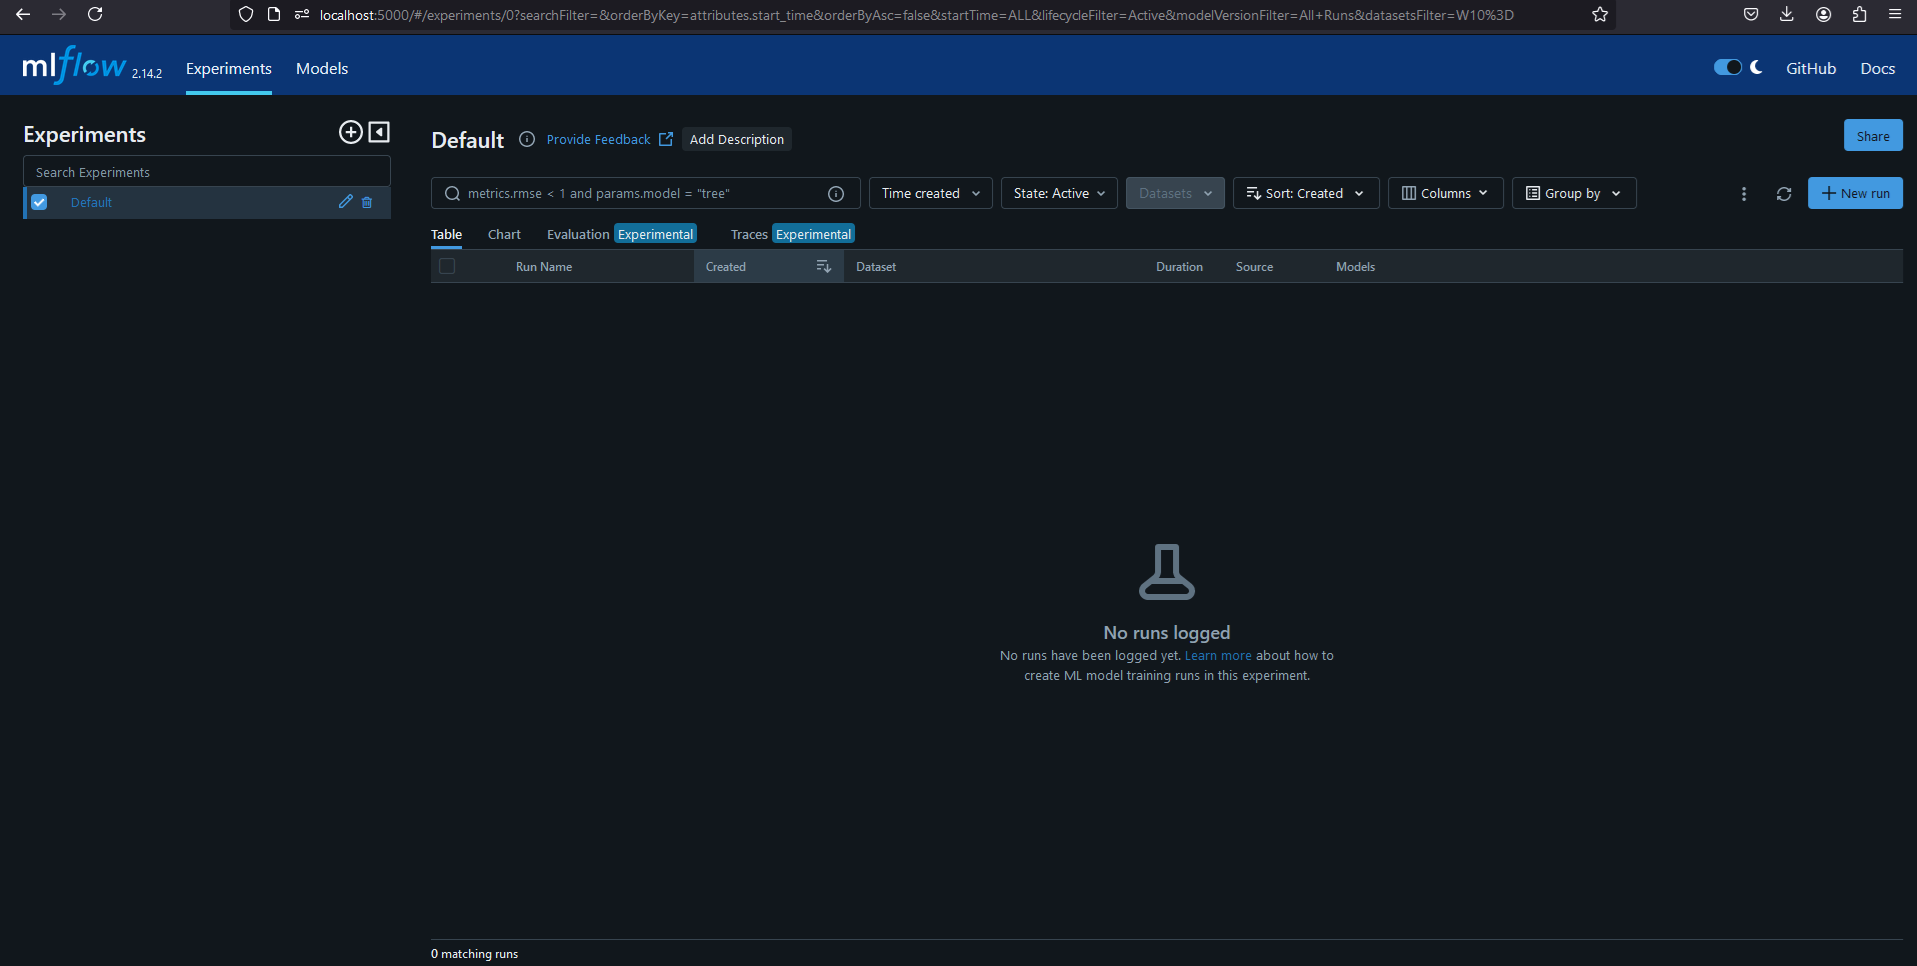Reload the browser page
Viewport: 1917px width, 966px height.
coord(95,14)
